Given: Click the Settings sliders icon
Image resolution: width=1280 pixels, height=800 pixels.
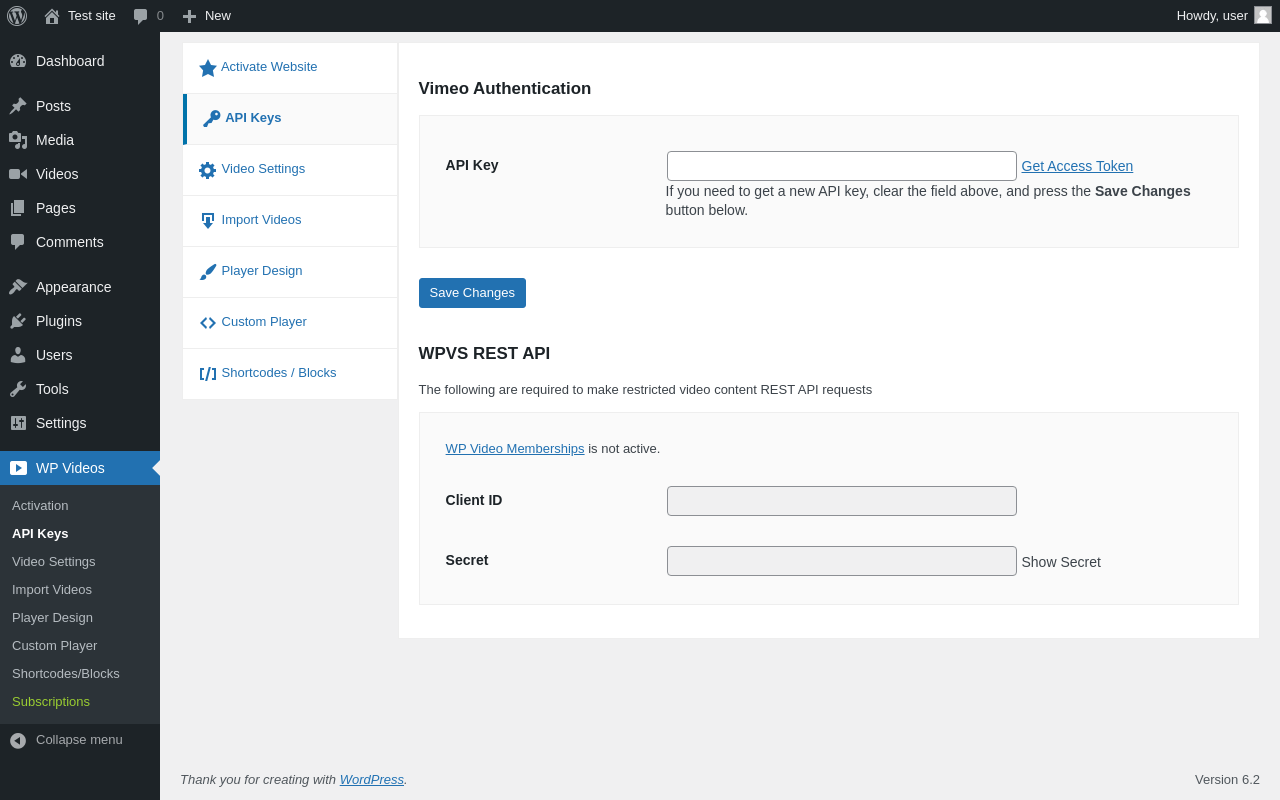Looking at the screenshot, I should tap(18, 423).
